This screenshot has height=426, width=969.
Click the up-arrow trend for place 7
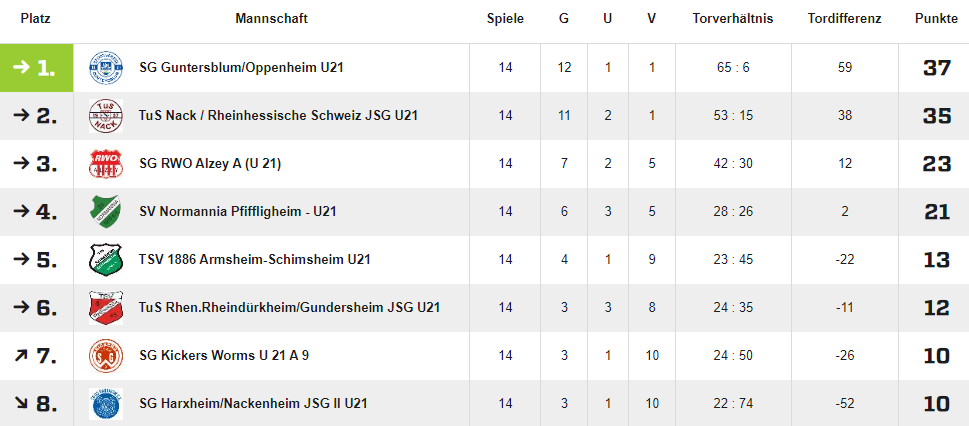(20, 355)
